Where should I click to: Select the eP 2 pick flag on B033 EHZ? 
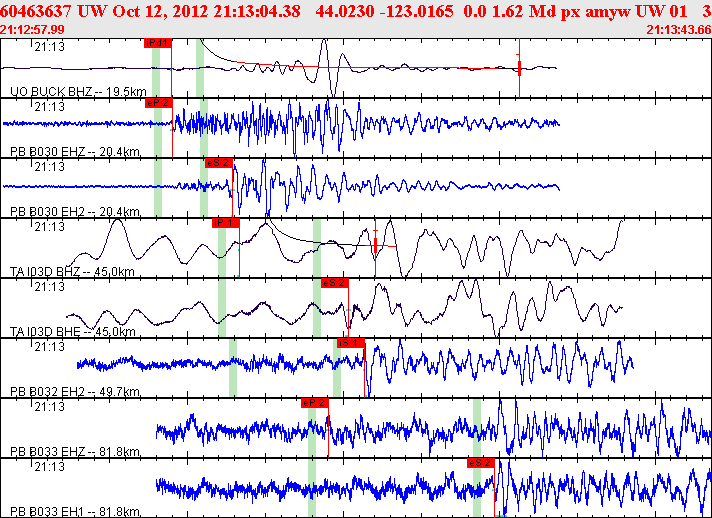coord(315,403)
